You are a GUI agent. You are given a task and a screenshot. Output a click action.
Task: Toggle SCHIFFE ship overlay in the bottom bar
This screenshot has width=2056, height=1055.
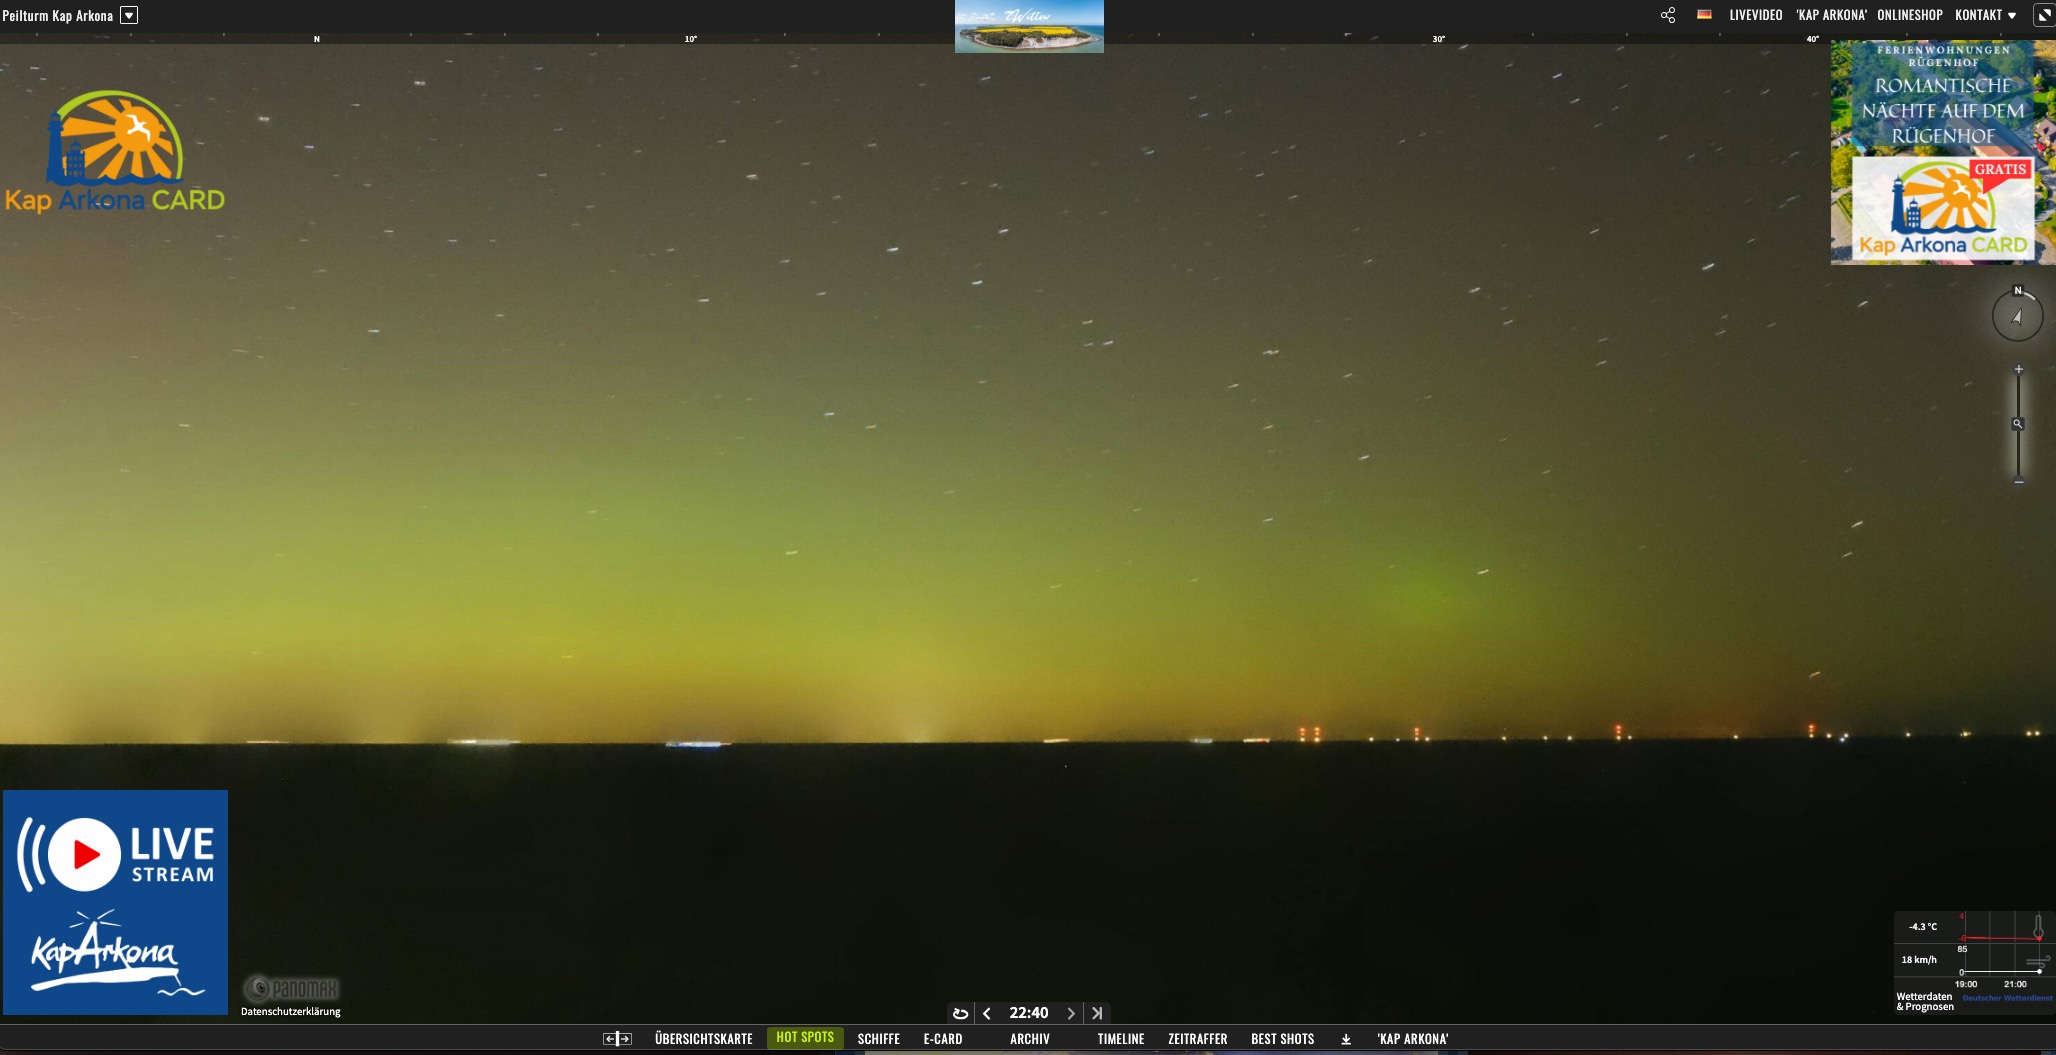pos(878,1039)
